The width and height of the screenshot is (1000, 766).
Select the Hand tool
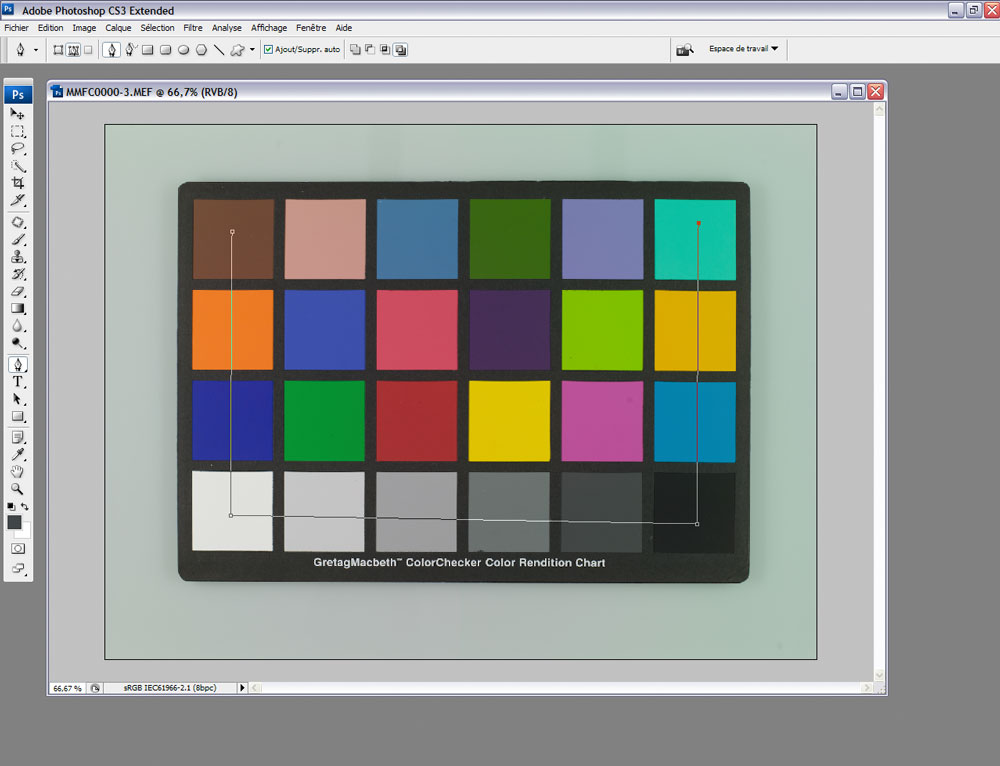click(17, 472)
